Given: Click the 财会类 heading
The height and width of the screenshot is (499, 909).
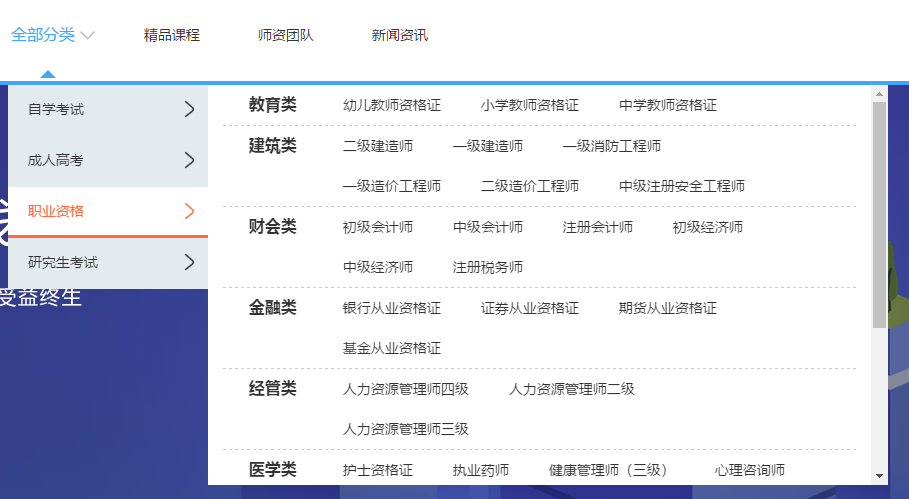Looking at the screenshot, I should tap(272, 227).
